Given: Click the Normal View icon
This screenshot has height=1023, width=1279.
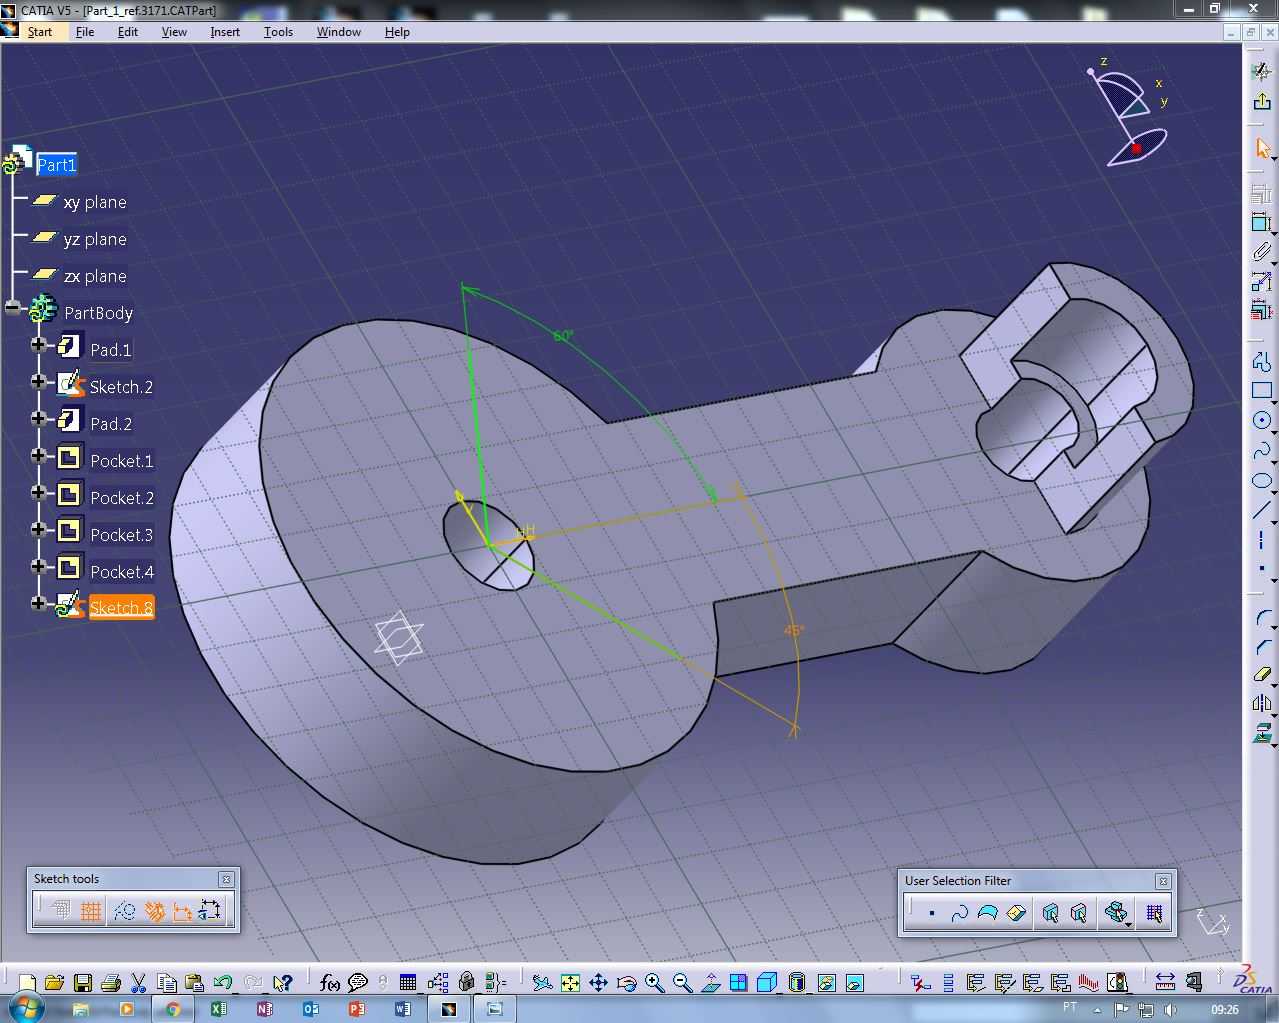Looking at the screenshot, I should pyautogui.click(x=711, y=983).
